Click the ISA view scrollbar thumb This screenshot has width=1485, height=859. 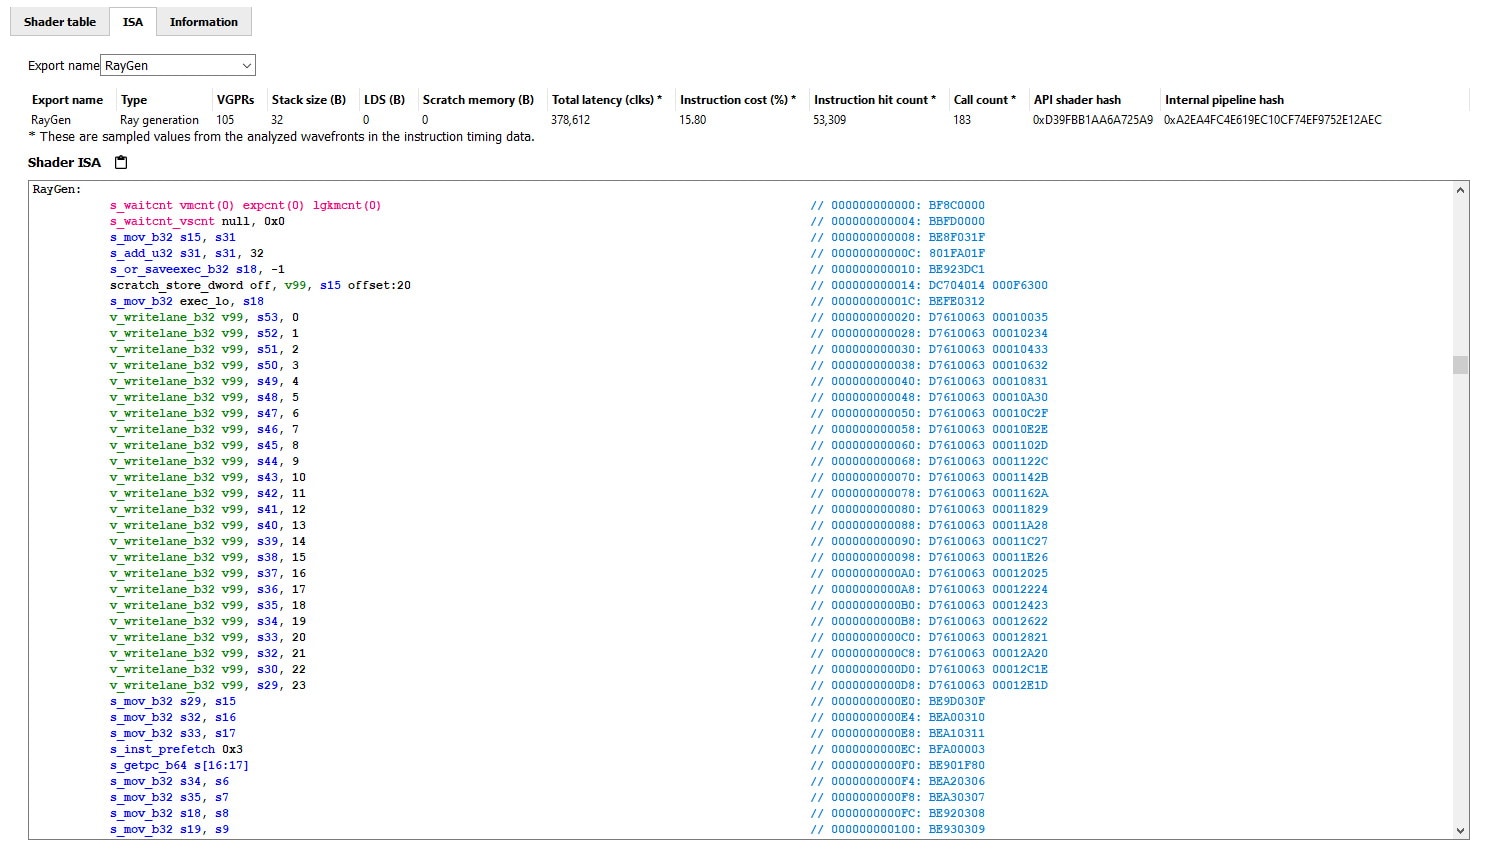(1460, 365)
